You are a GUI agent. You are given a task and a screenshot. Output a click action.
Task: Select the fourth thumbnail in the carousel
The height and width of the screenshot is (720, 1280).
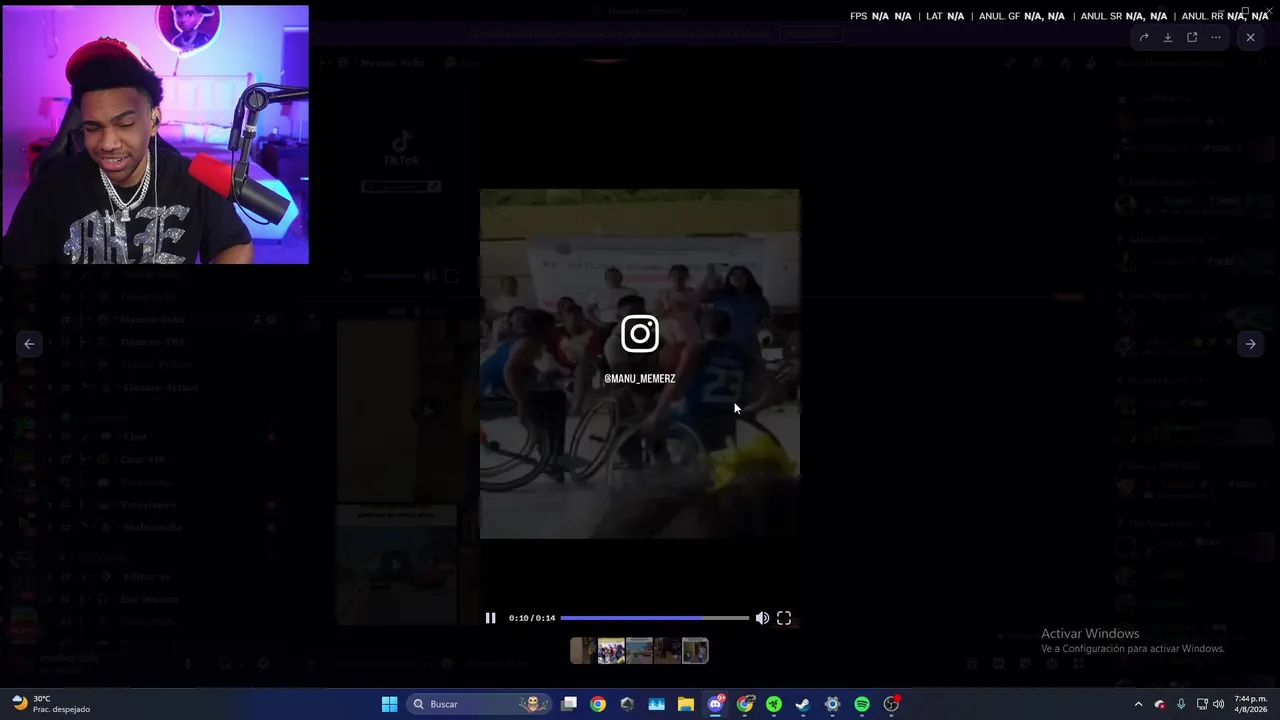(x=667, y=651)
